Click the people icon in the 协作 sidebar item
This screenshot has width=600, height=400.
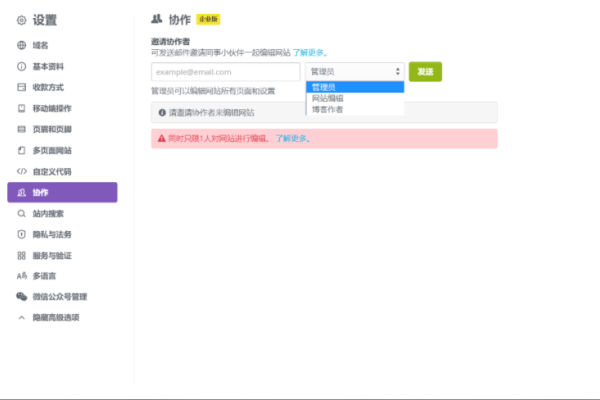21,193
